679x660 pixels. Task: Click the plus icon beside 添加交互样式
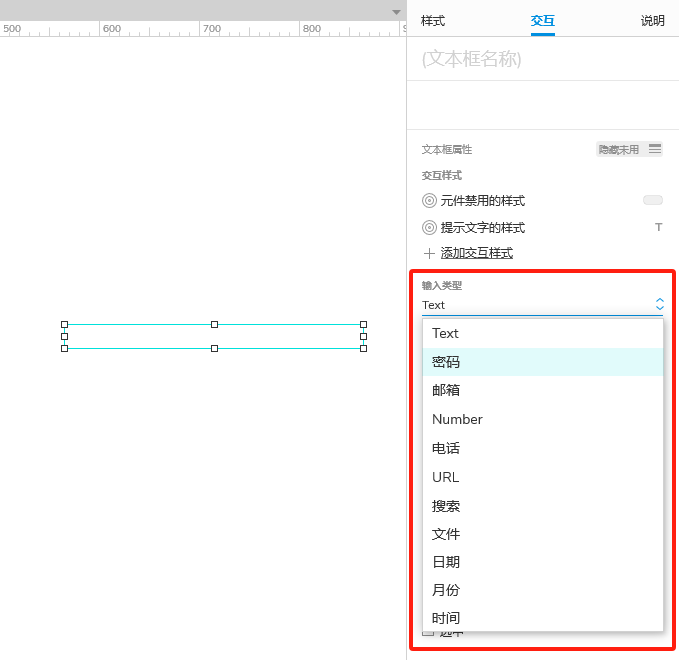(429, 253)
